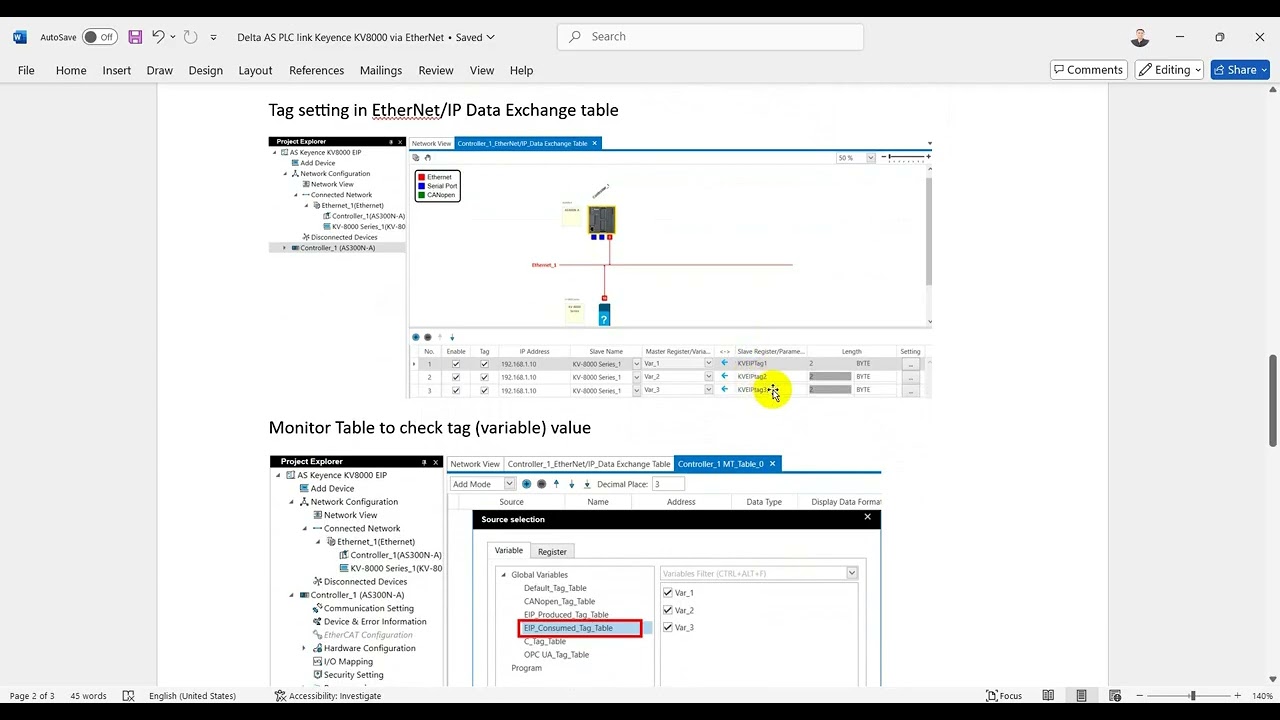Click the 140% zoom level

click(x=1262, y=696)
